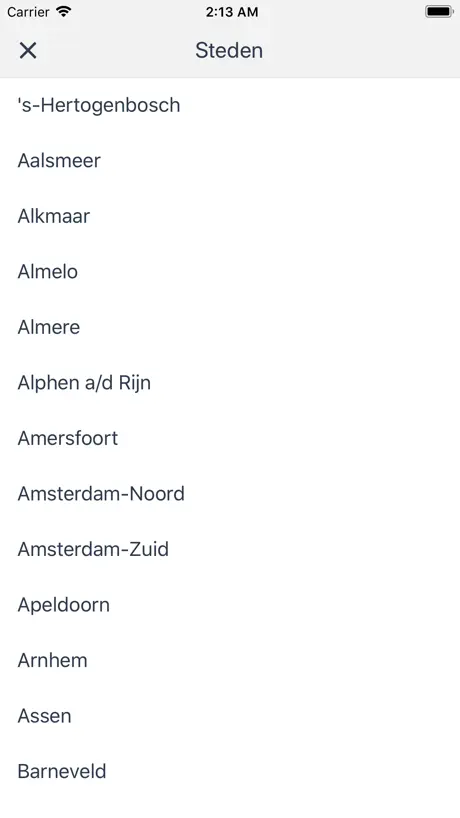
Task: Close the Steden city list
Action: [28, 51]
